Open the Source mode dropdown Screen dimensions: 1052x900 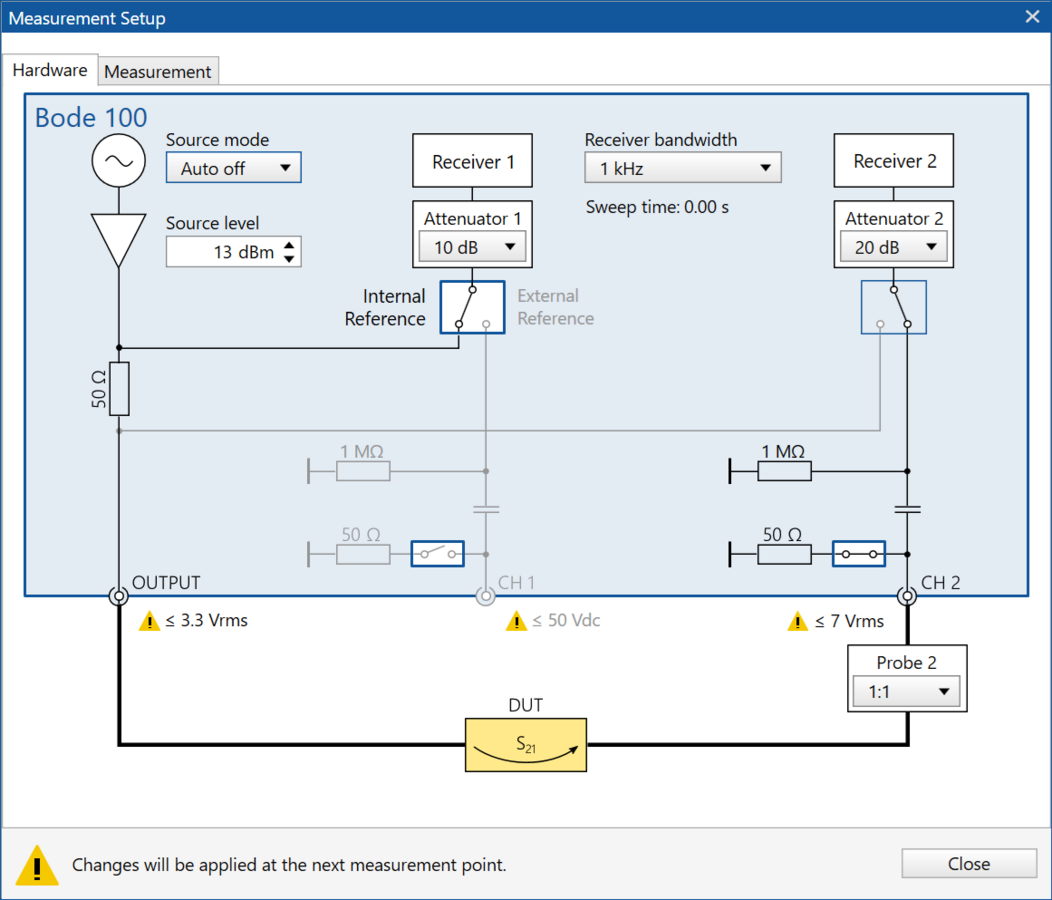pos(233,168)
